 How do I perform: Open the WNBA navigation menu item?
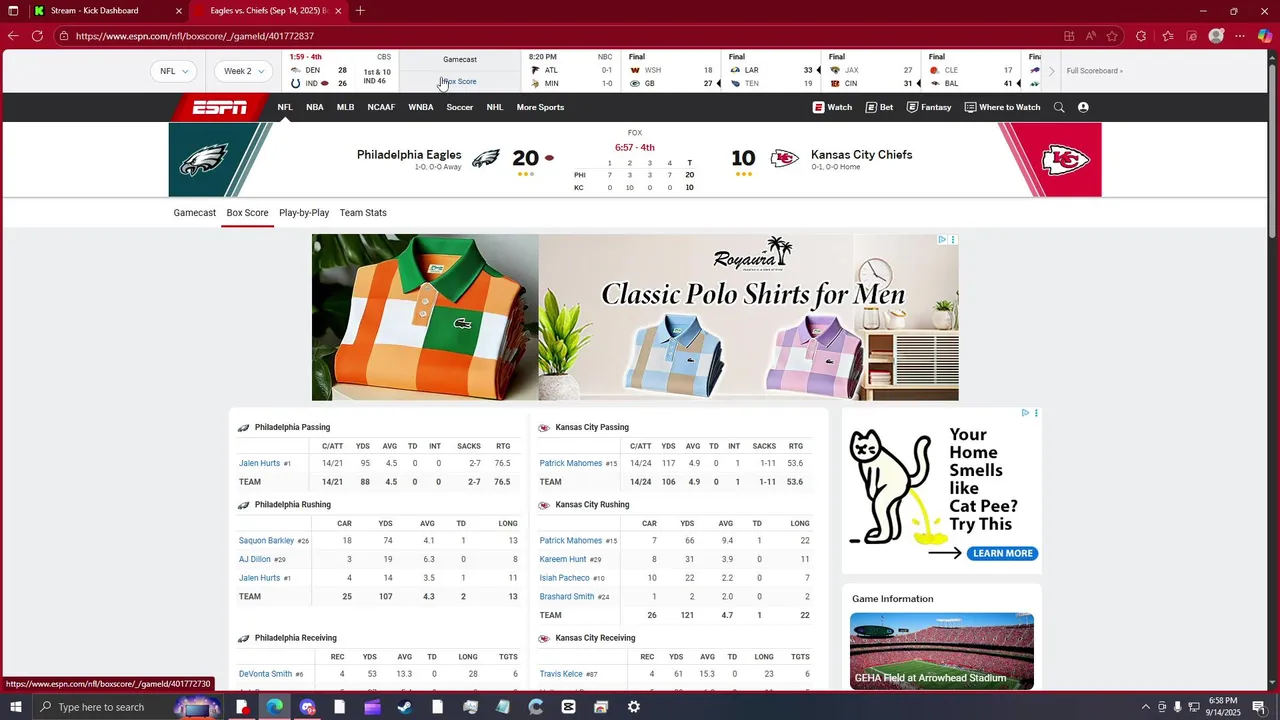click(421, 107)
